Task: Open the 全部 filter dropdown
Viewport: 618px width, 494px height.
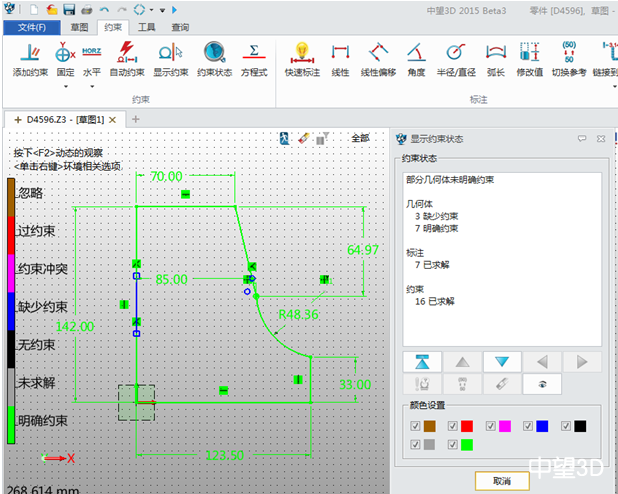Action: [x=360, y=138]
